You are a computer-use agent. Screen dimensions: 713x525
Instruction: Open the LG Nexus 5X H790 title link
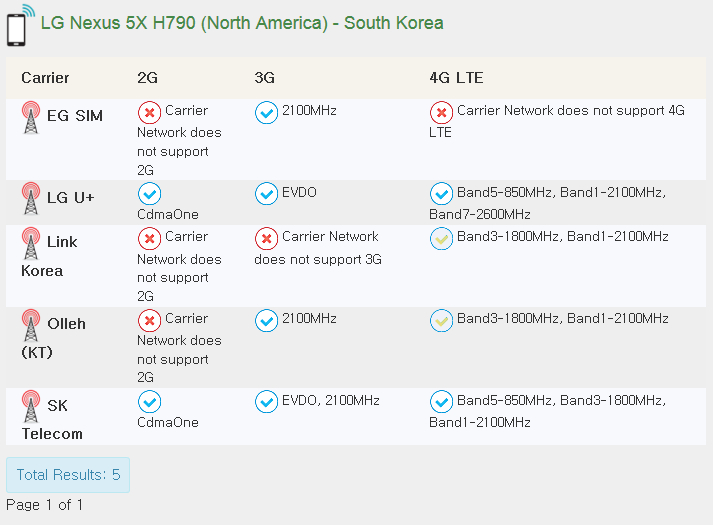(x=242, y=23)
